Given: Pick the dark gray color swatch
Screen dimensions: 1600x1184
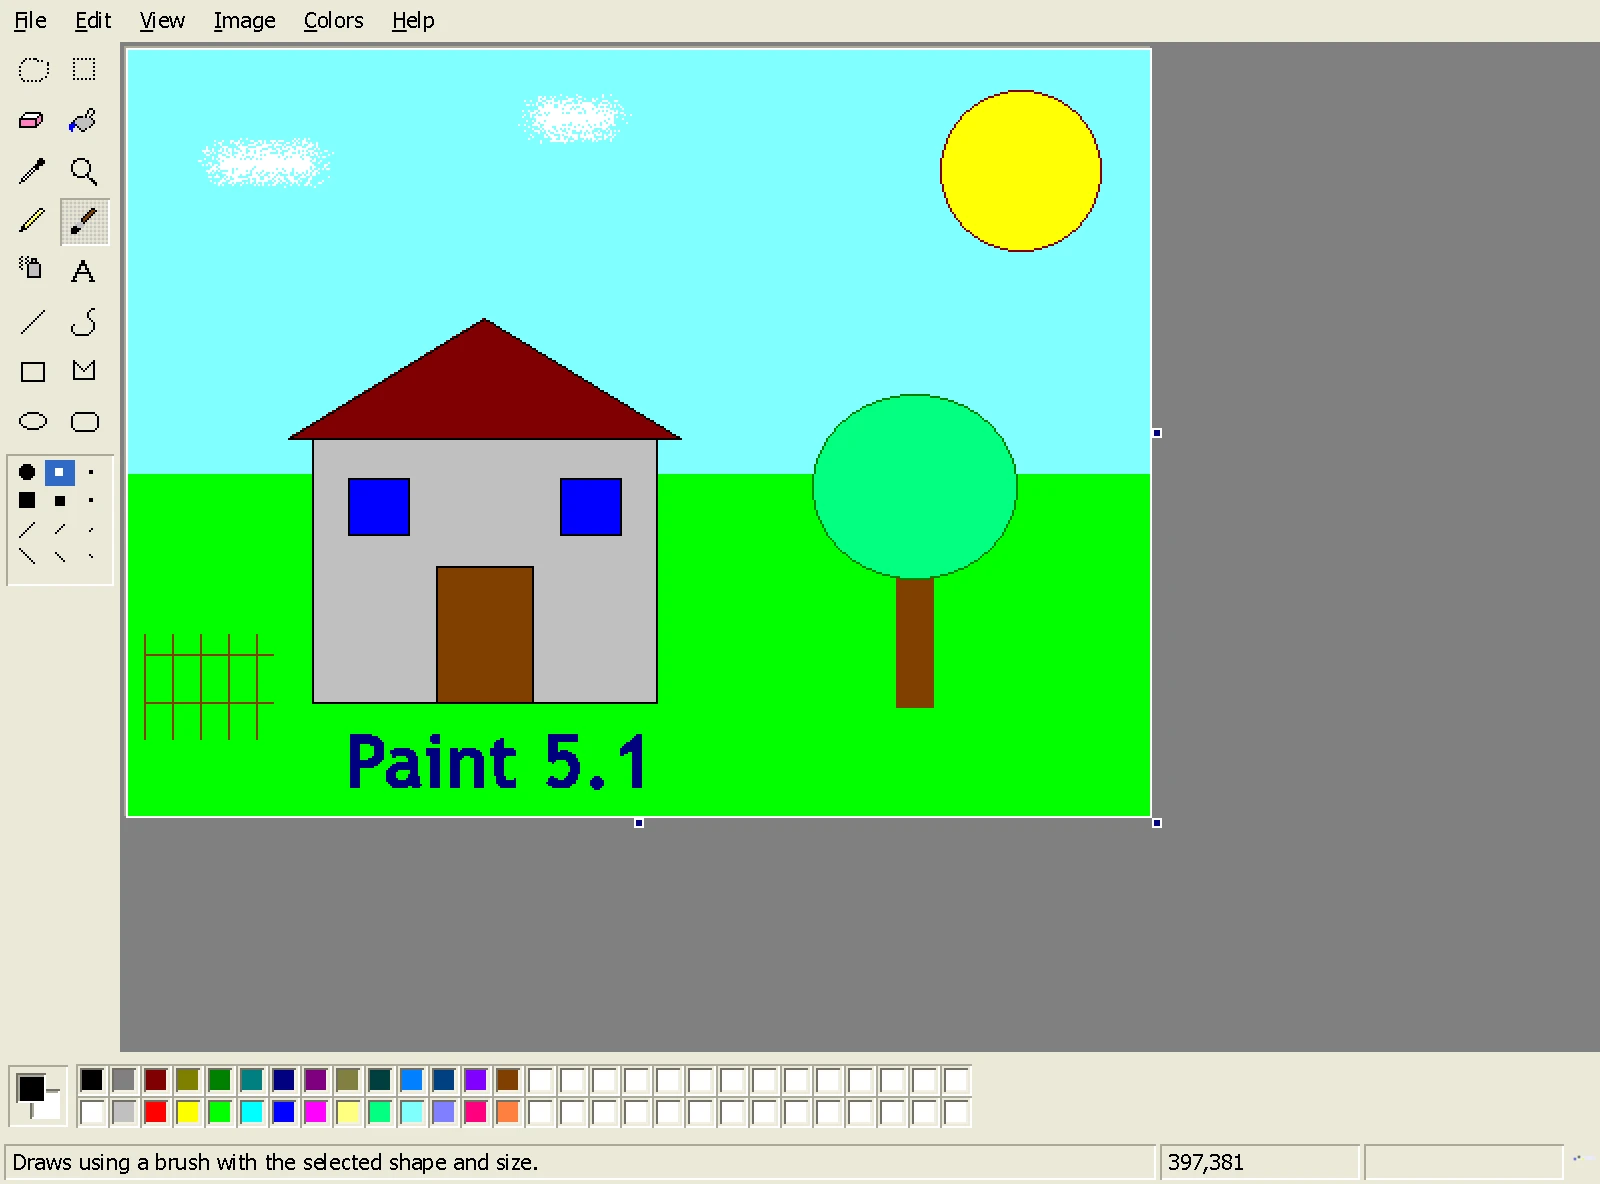Looking at the screenshot, I should [x=124, y=1080].
